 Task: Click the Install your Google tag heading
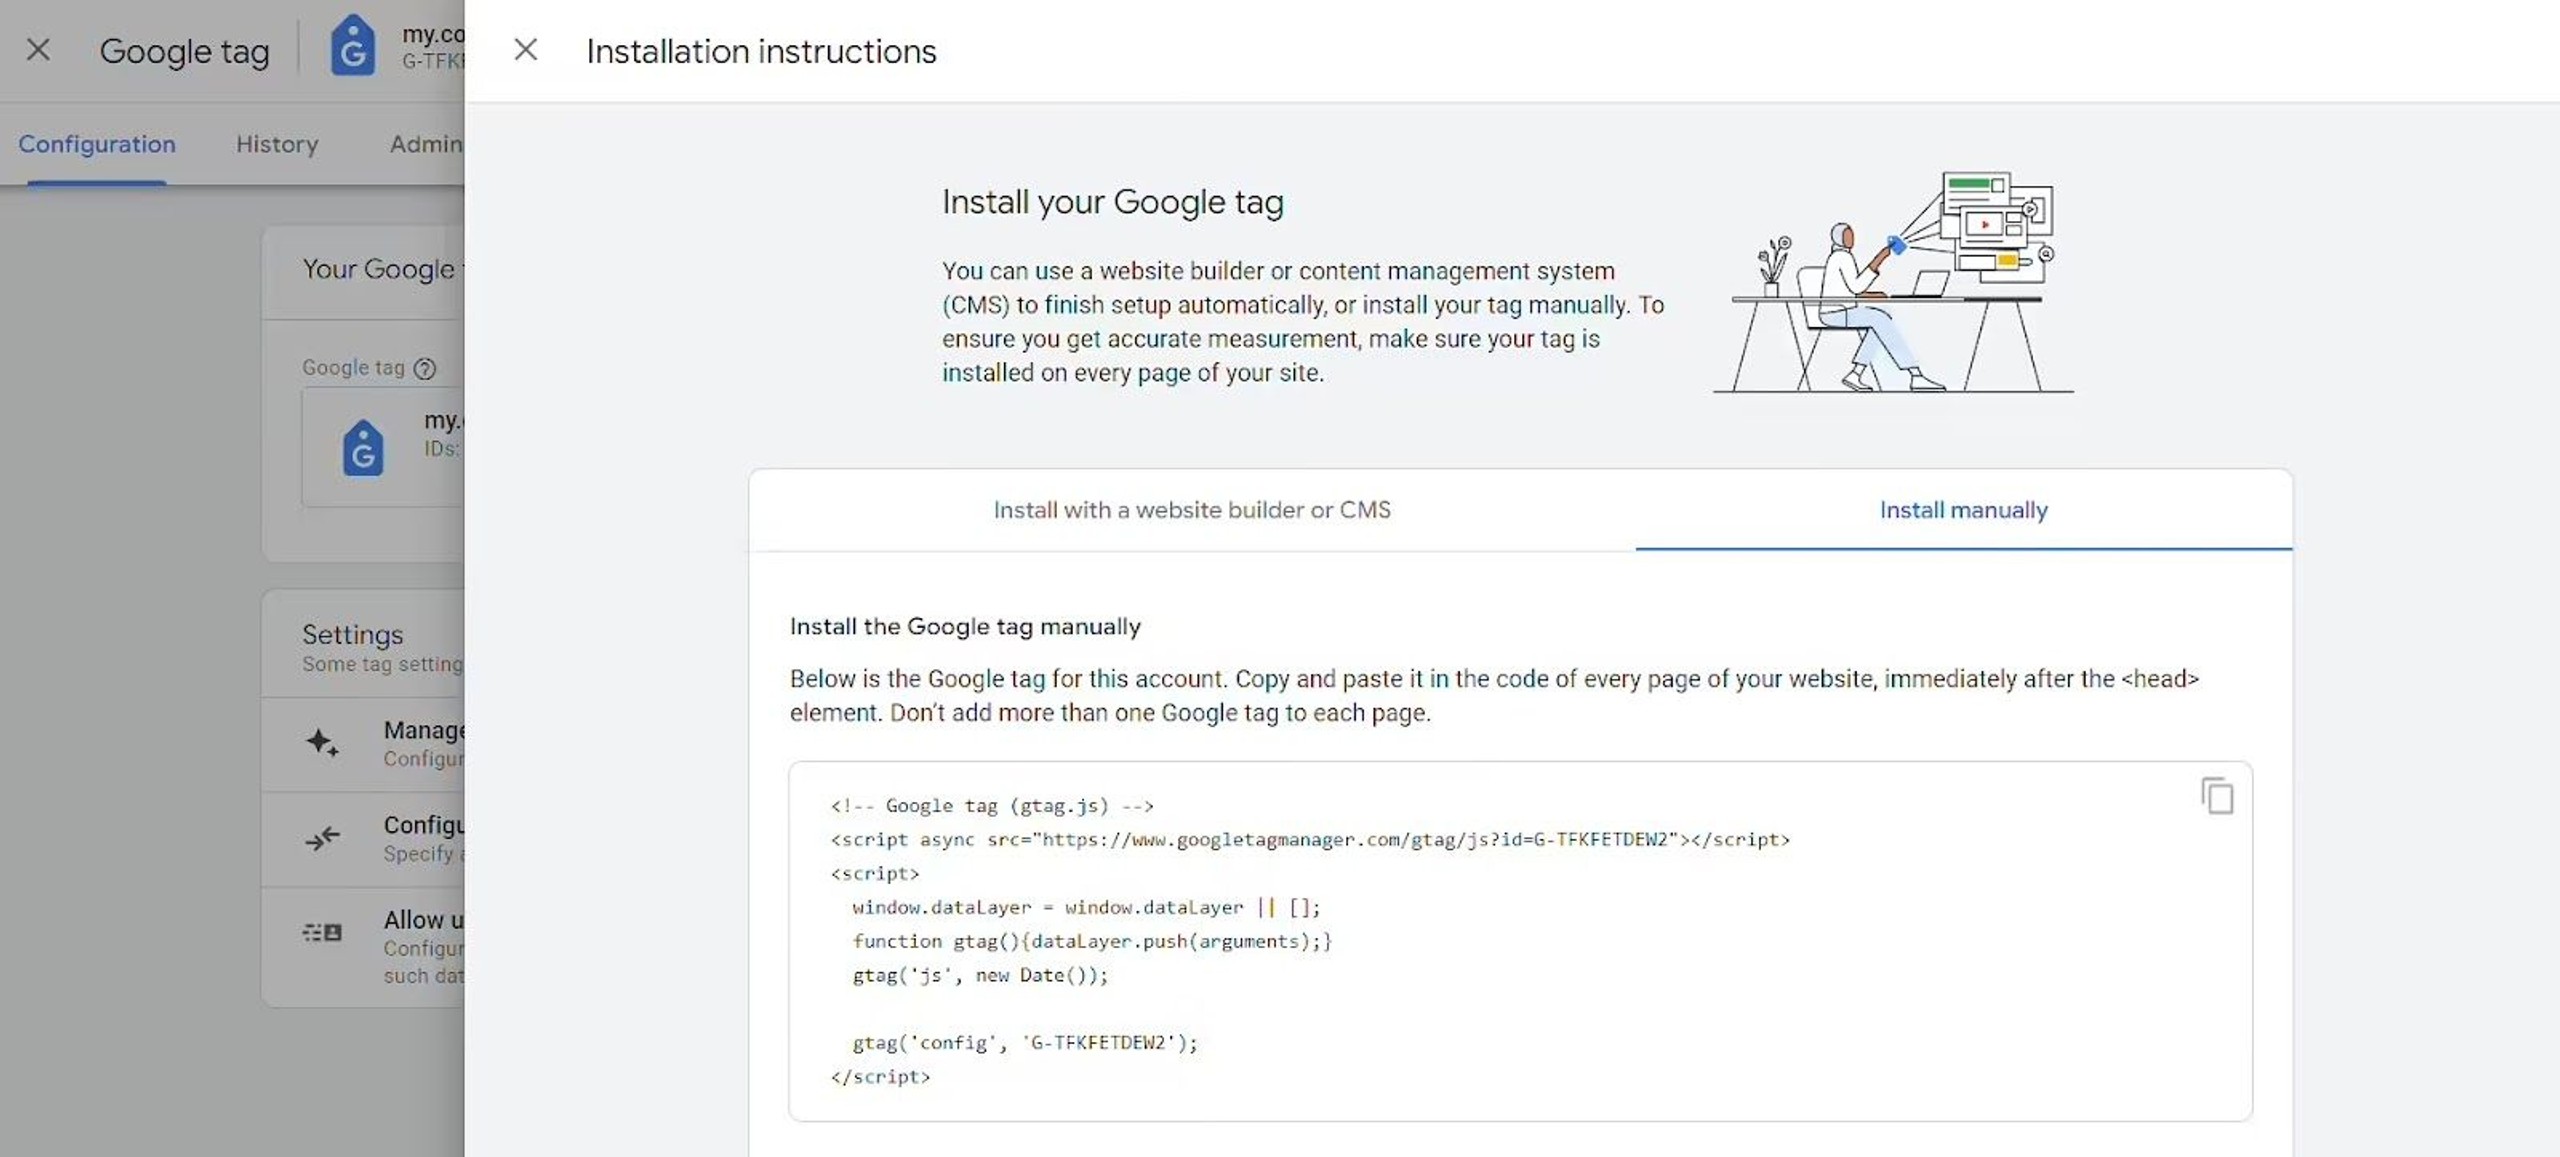[x=1112, y=202]
